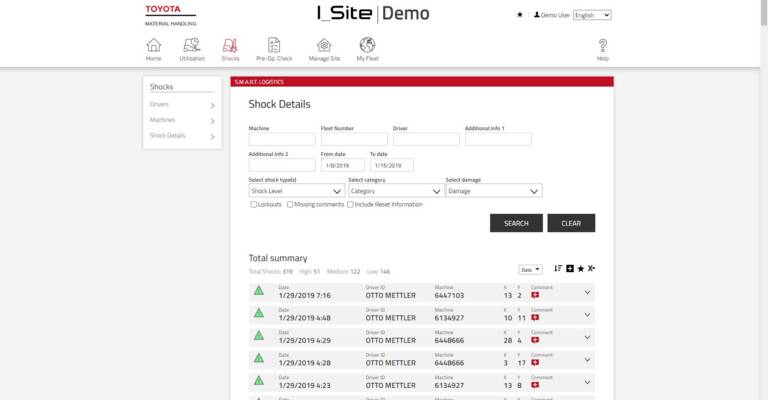The height and width of the screenshot is (400, 768).
Task: Open Manage Site from the top navigation
Action: click(324, 48)
